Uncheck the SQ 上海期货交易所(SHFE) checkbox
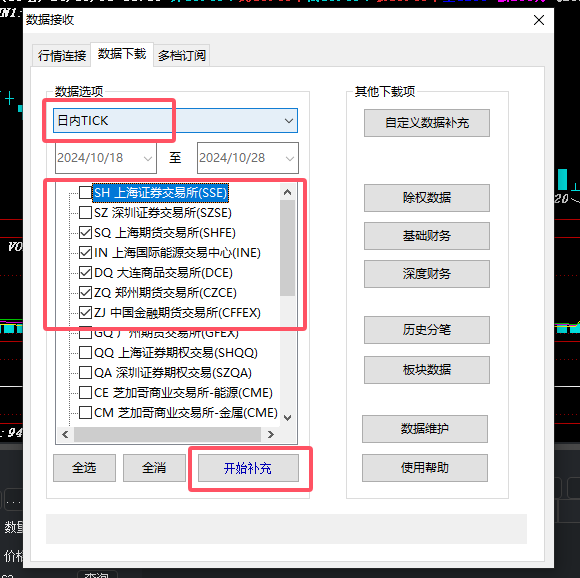This screenshot has width=580, height=578. (85, 233)
